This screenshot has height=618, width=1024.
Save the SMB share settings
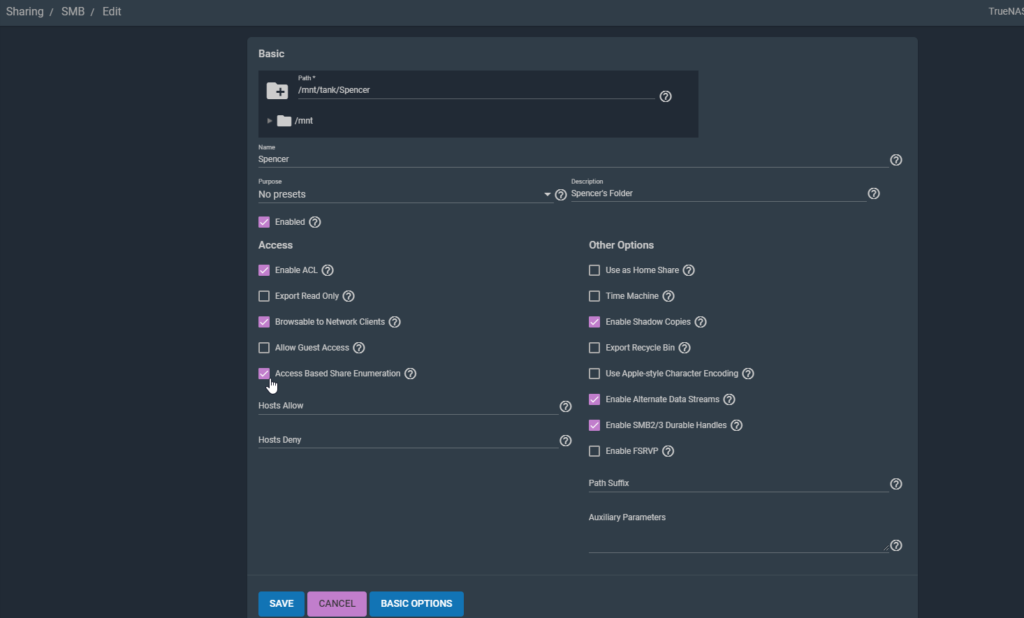pos(281,604)
